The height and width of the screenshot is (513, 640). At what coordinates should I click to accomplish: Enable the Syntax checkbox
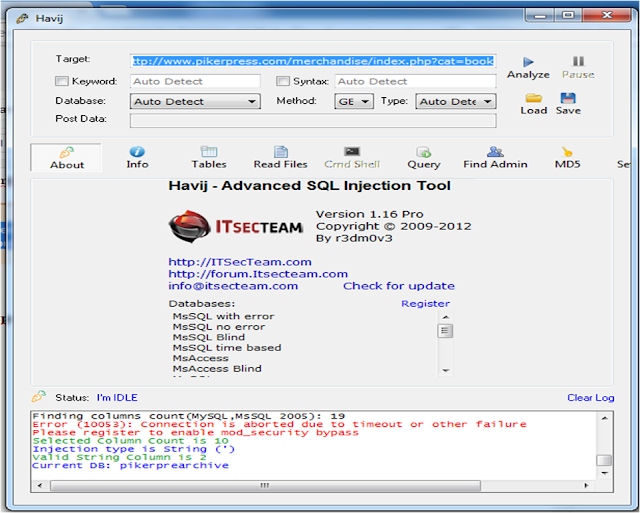tap(282, 81)
